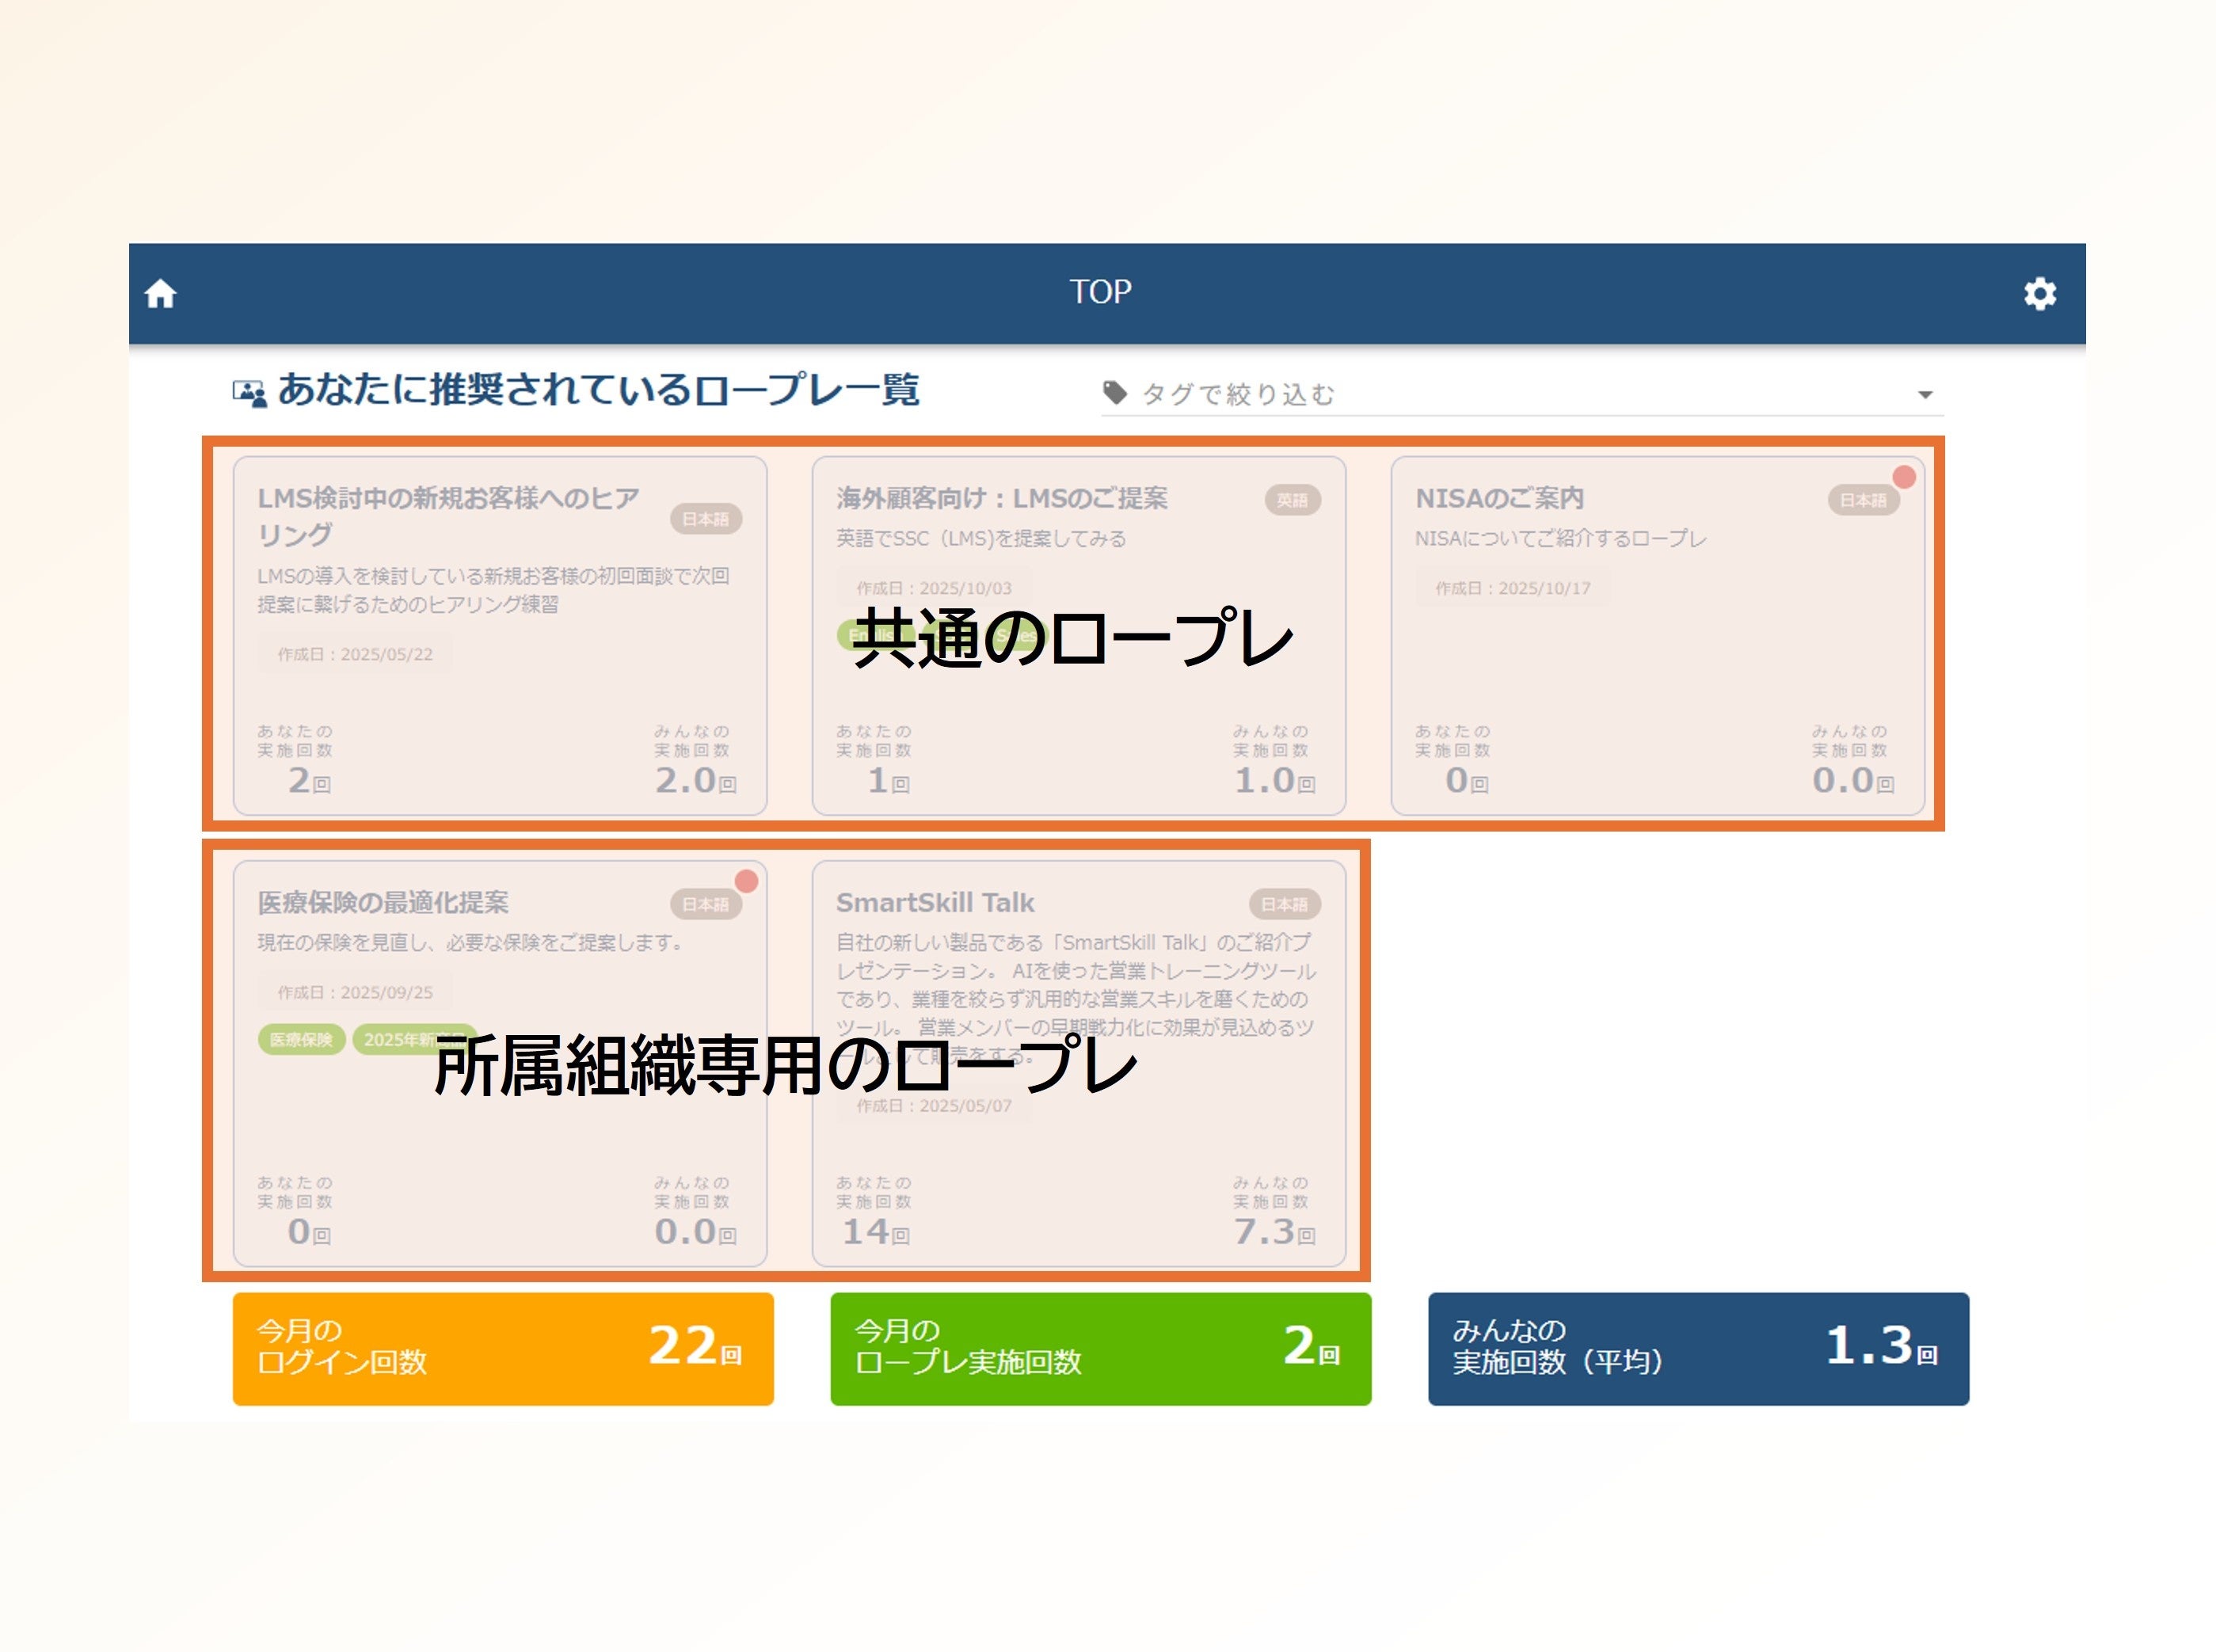Image resolution: width=2216 pixels, height=1652 pixels.
Task: Click 日本語 badge on SmartSkill Talk card
Action: click(1284, 904)
